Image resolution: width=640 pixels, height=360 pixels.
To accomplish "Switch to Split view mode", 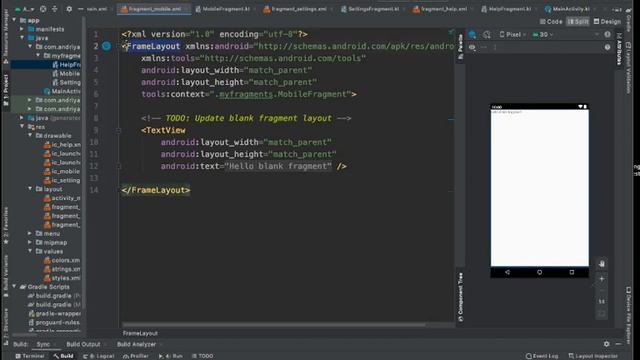I will 578,22.
